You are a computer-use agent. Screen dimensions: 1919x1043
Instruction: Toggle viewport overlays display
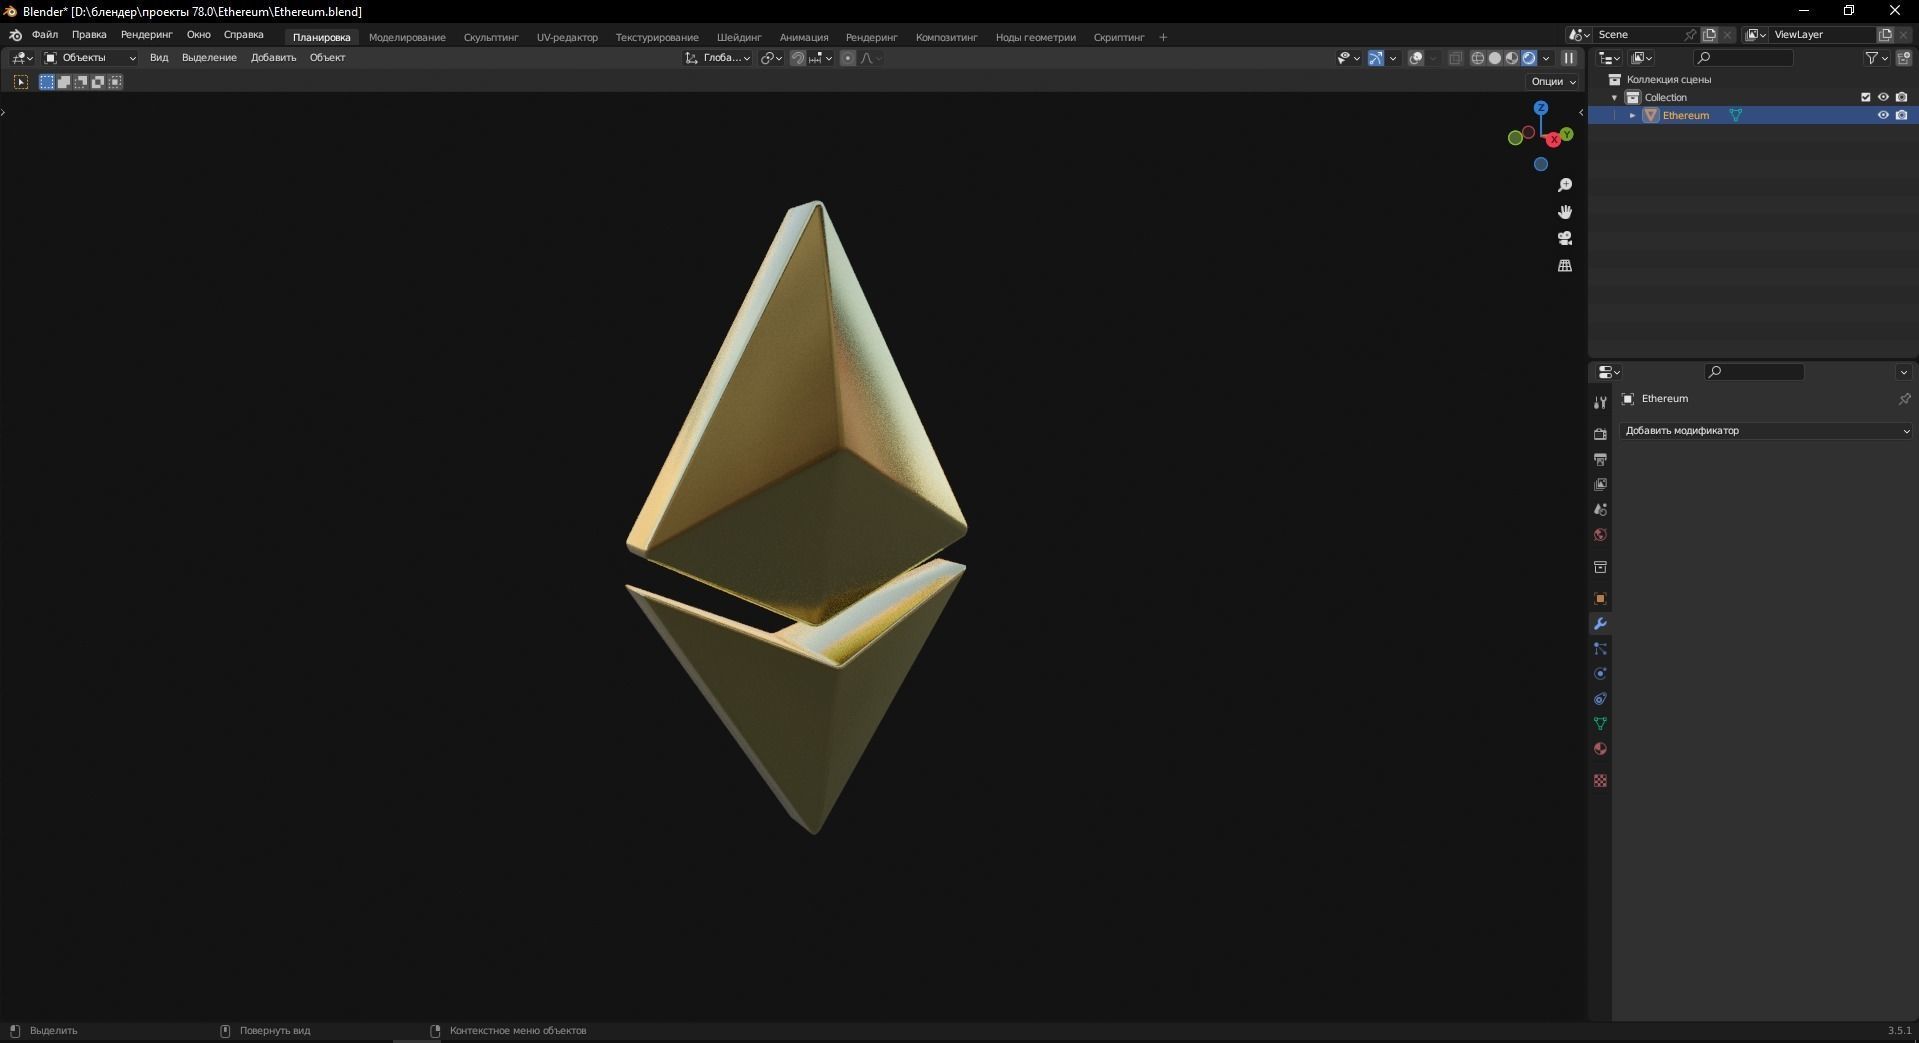(x=1416, y=58)
